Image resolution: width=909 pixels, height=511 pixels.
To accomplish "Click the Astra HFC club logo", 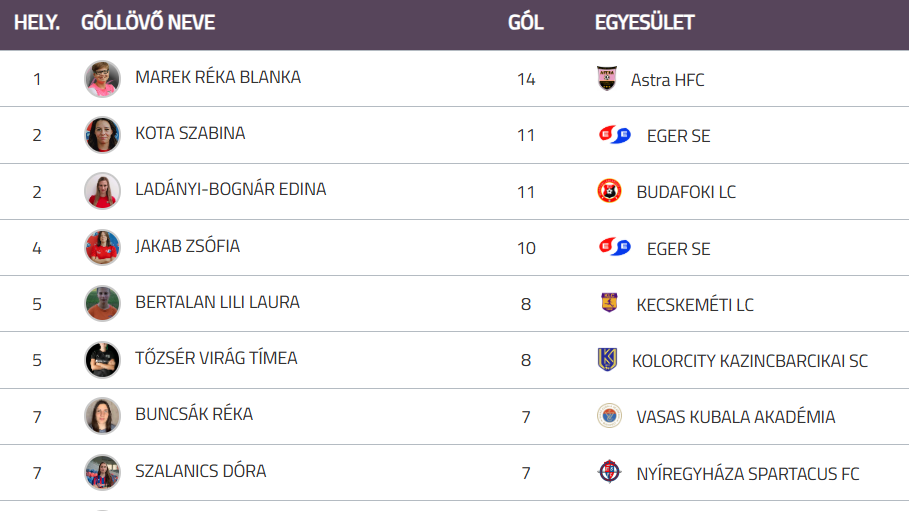I will click(607, 78).
